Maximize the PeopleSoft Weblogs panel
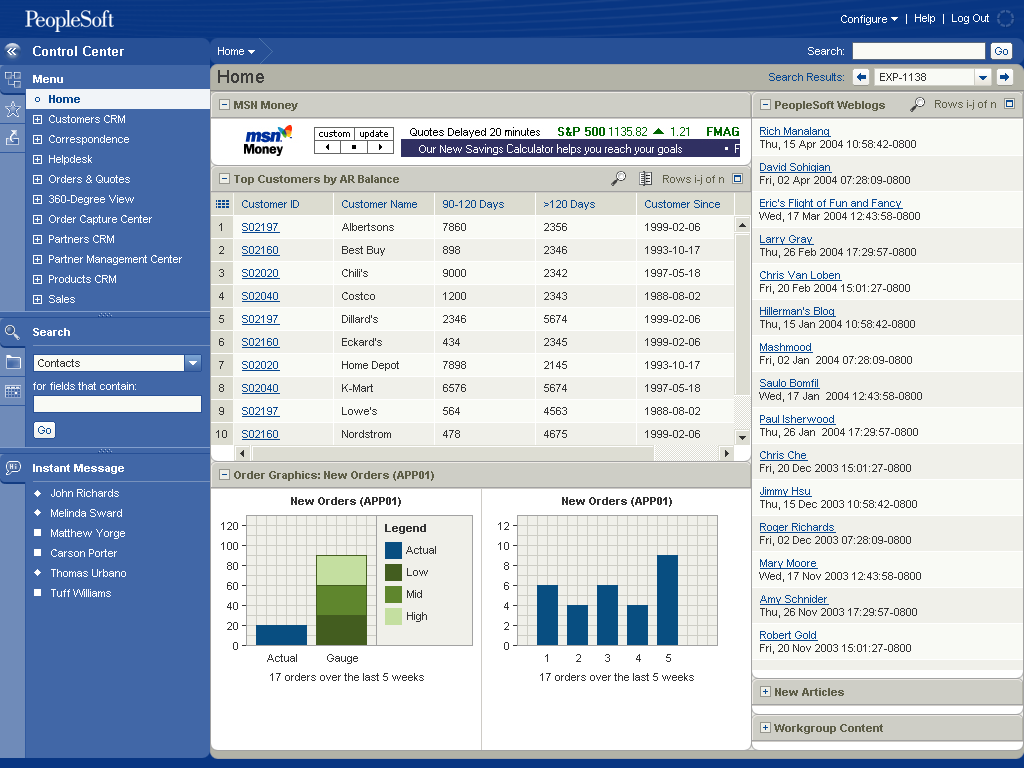Viewport: 1024px width, 768px height. tap(1009, 104)
